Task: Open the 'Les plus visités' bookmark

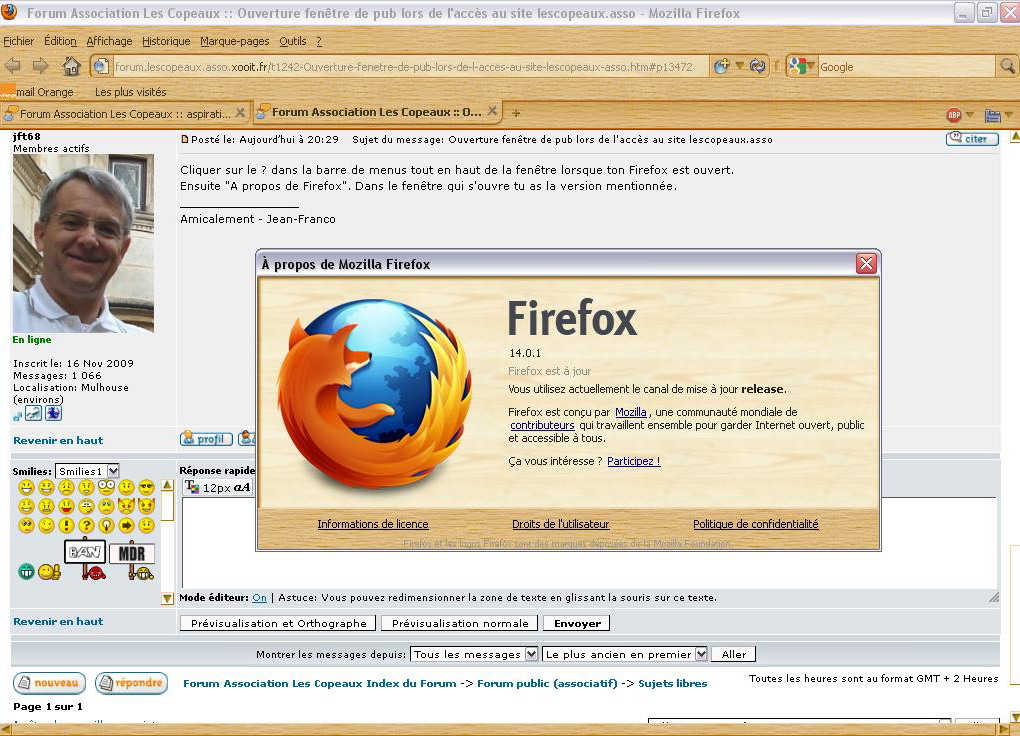Action: [130, 92]
